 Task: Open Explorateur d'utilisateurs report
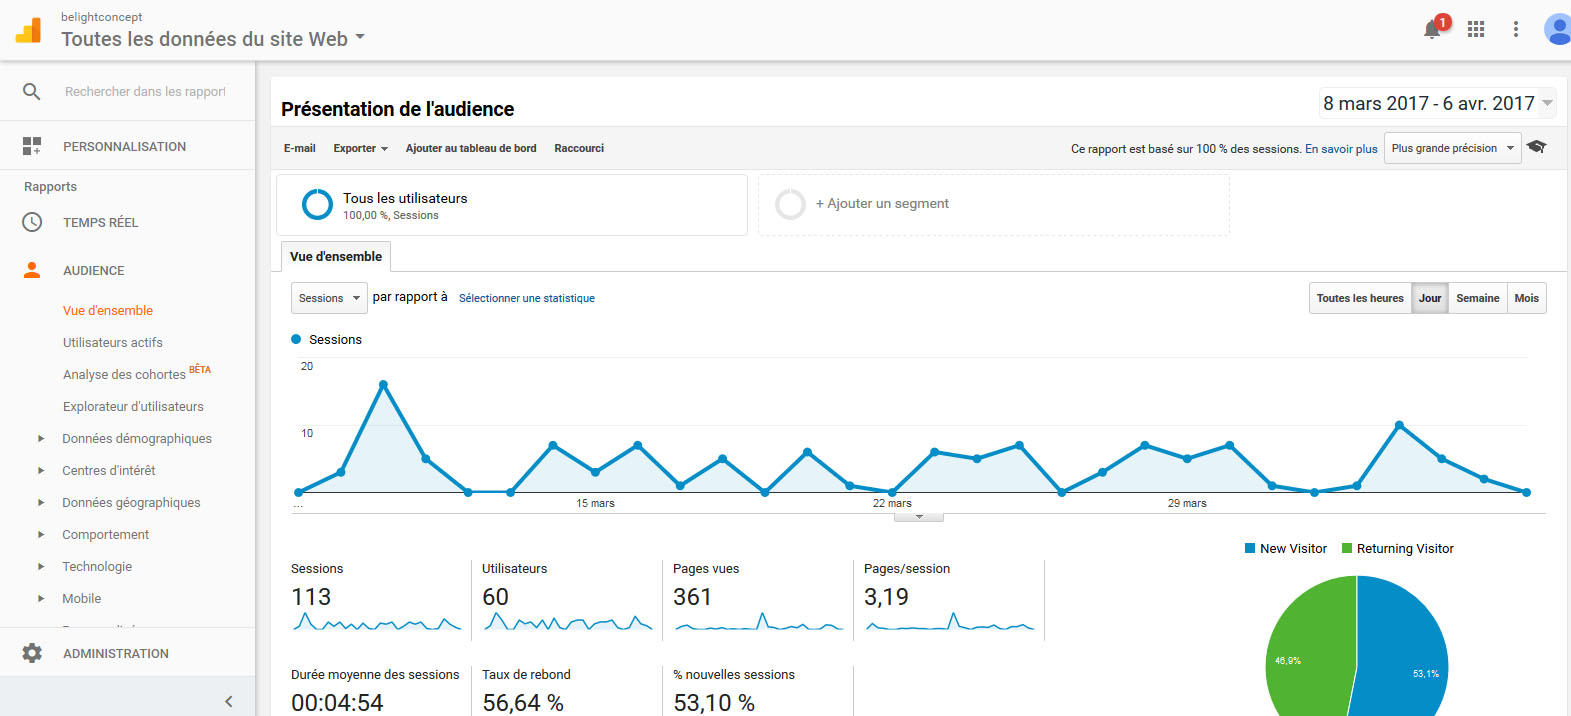click(x=133, y=406)
